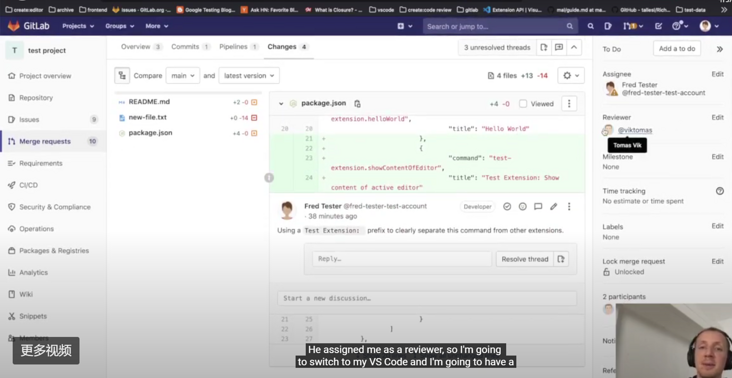Click the Add a to do button

(x=677, y=49)
